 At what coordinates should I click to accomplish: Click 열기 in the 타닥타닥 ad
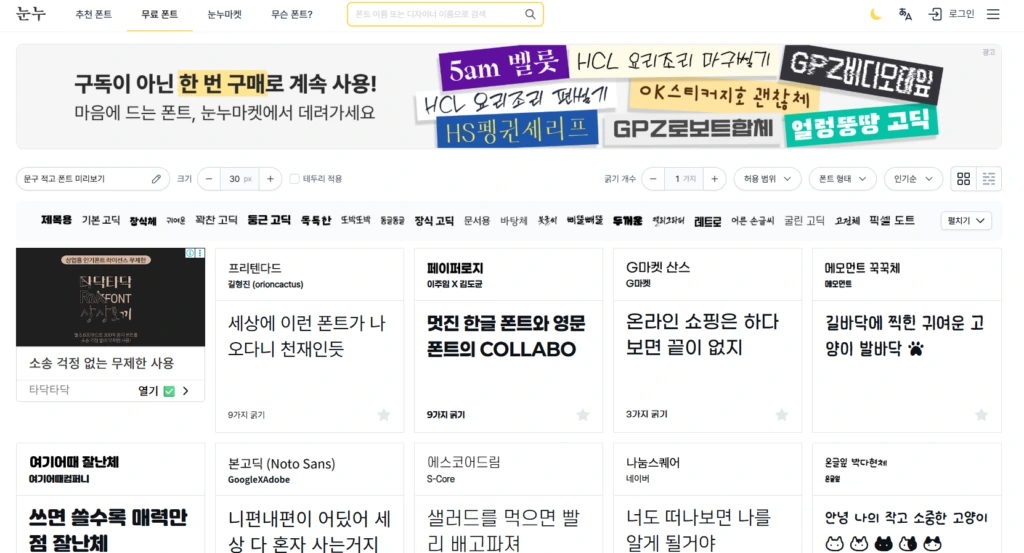click(x=148, y=391)
